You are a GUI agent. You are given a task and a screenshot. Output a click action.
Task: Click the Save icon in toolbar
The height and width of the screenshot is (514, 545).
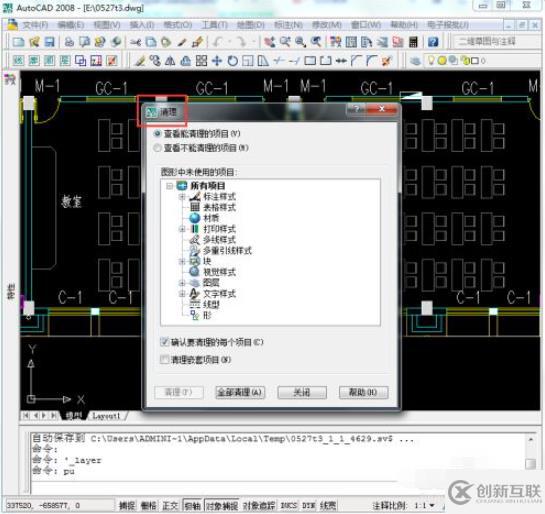50,42
